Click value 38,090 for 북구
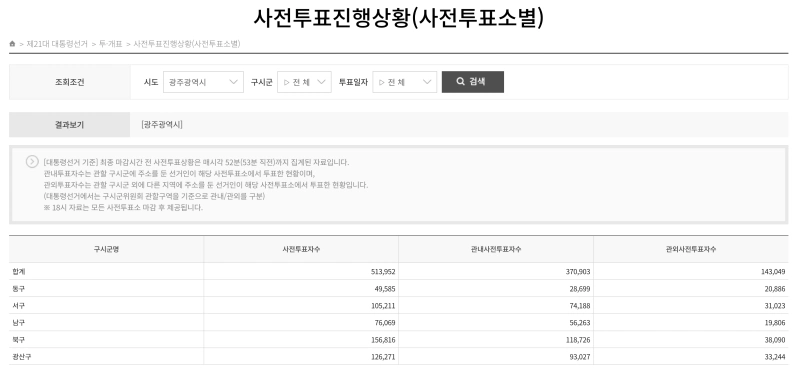This screenshot has height=378, width=800. [x=774, y=340]
